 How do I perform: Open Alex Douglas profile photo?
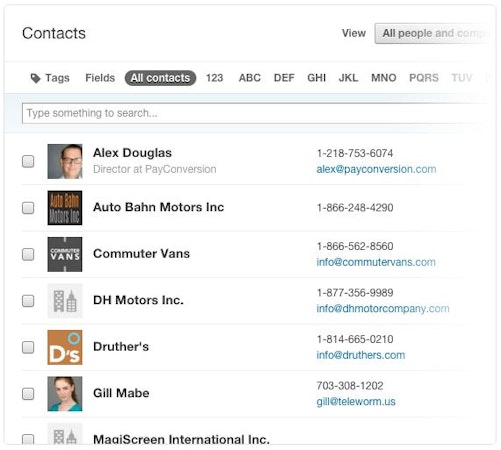(65, 161)
